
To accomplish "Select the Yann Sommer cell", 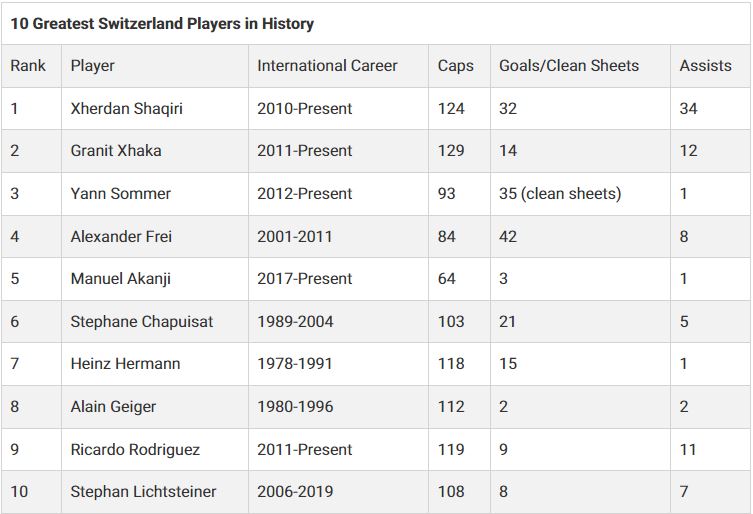I will (155, 194).
